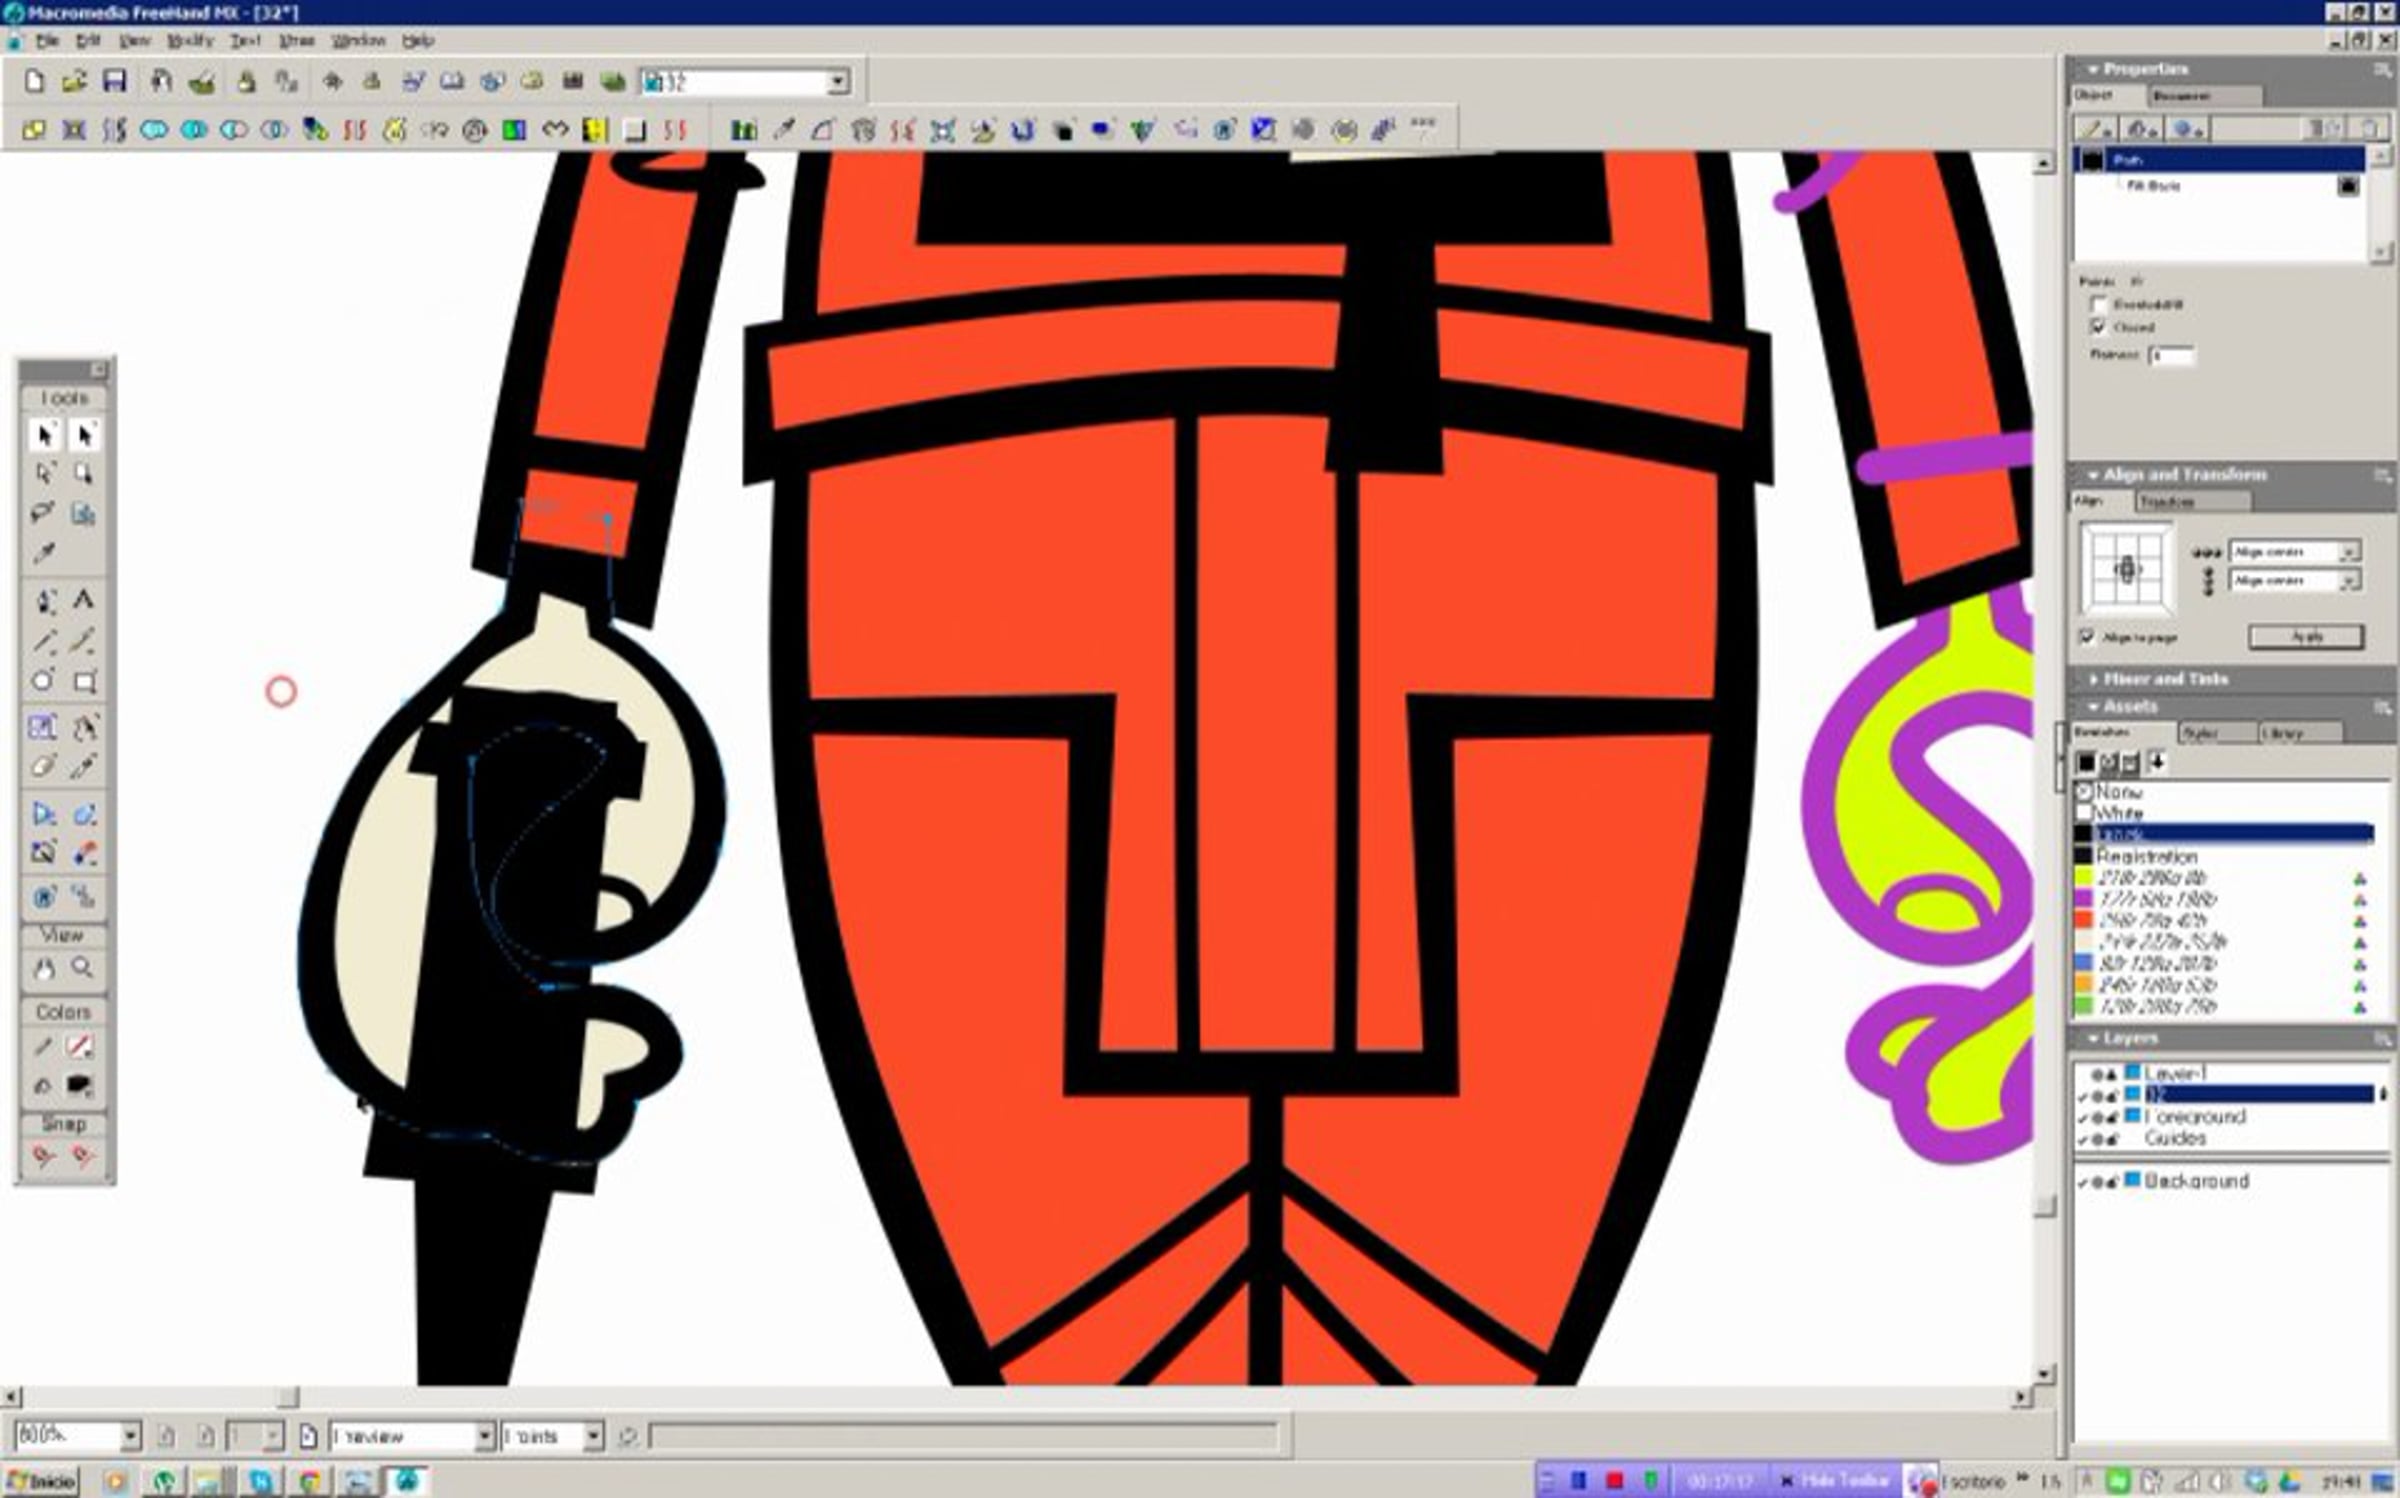Open the horizontal Align center dropdown
This screenshot has width=2400, height=1498.
[2348, 552]
